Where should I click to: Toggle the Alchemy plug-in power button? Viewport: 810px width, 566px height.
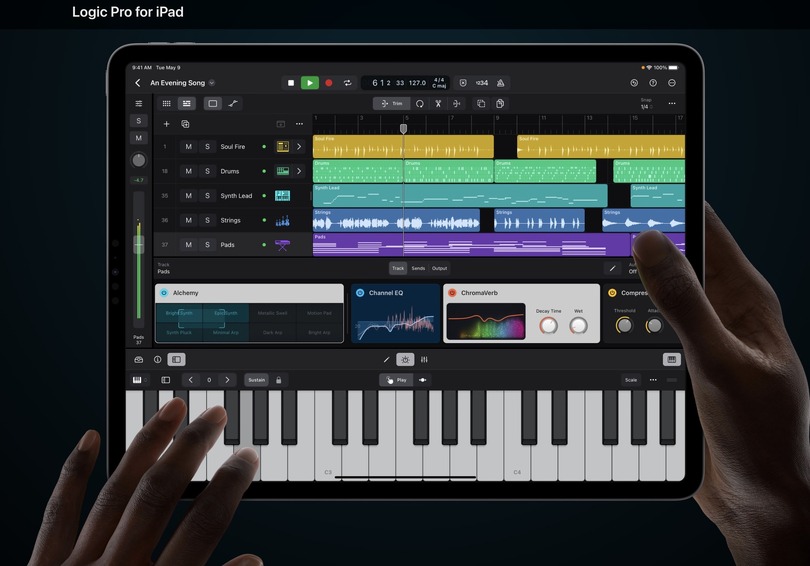pyautogui.click(x=164, y=293)
